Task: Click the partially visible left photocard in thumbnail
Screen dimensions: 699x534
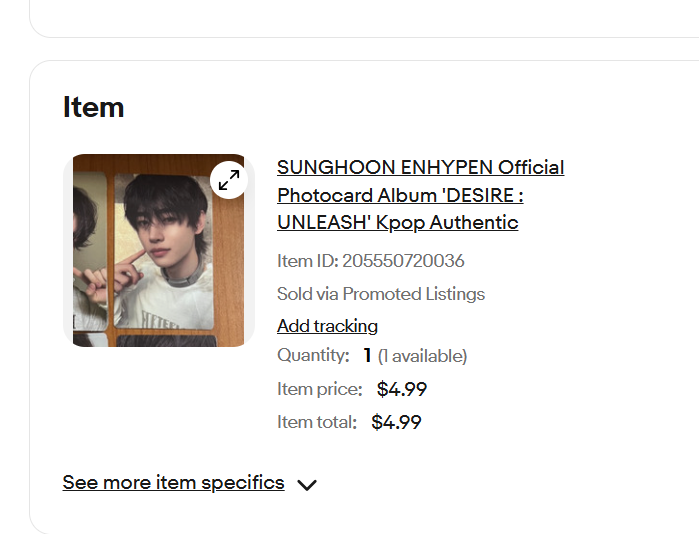Action: click(90, 252)
